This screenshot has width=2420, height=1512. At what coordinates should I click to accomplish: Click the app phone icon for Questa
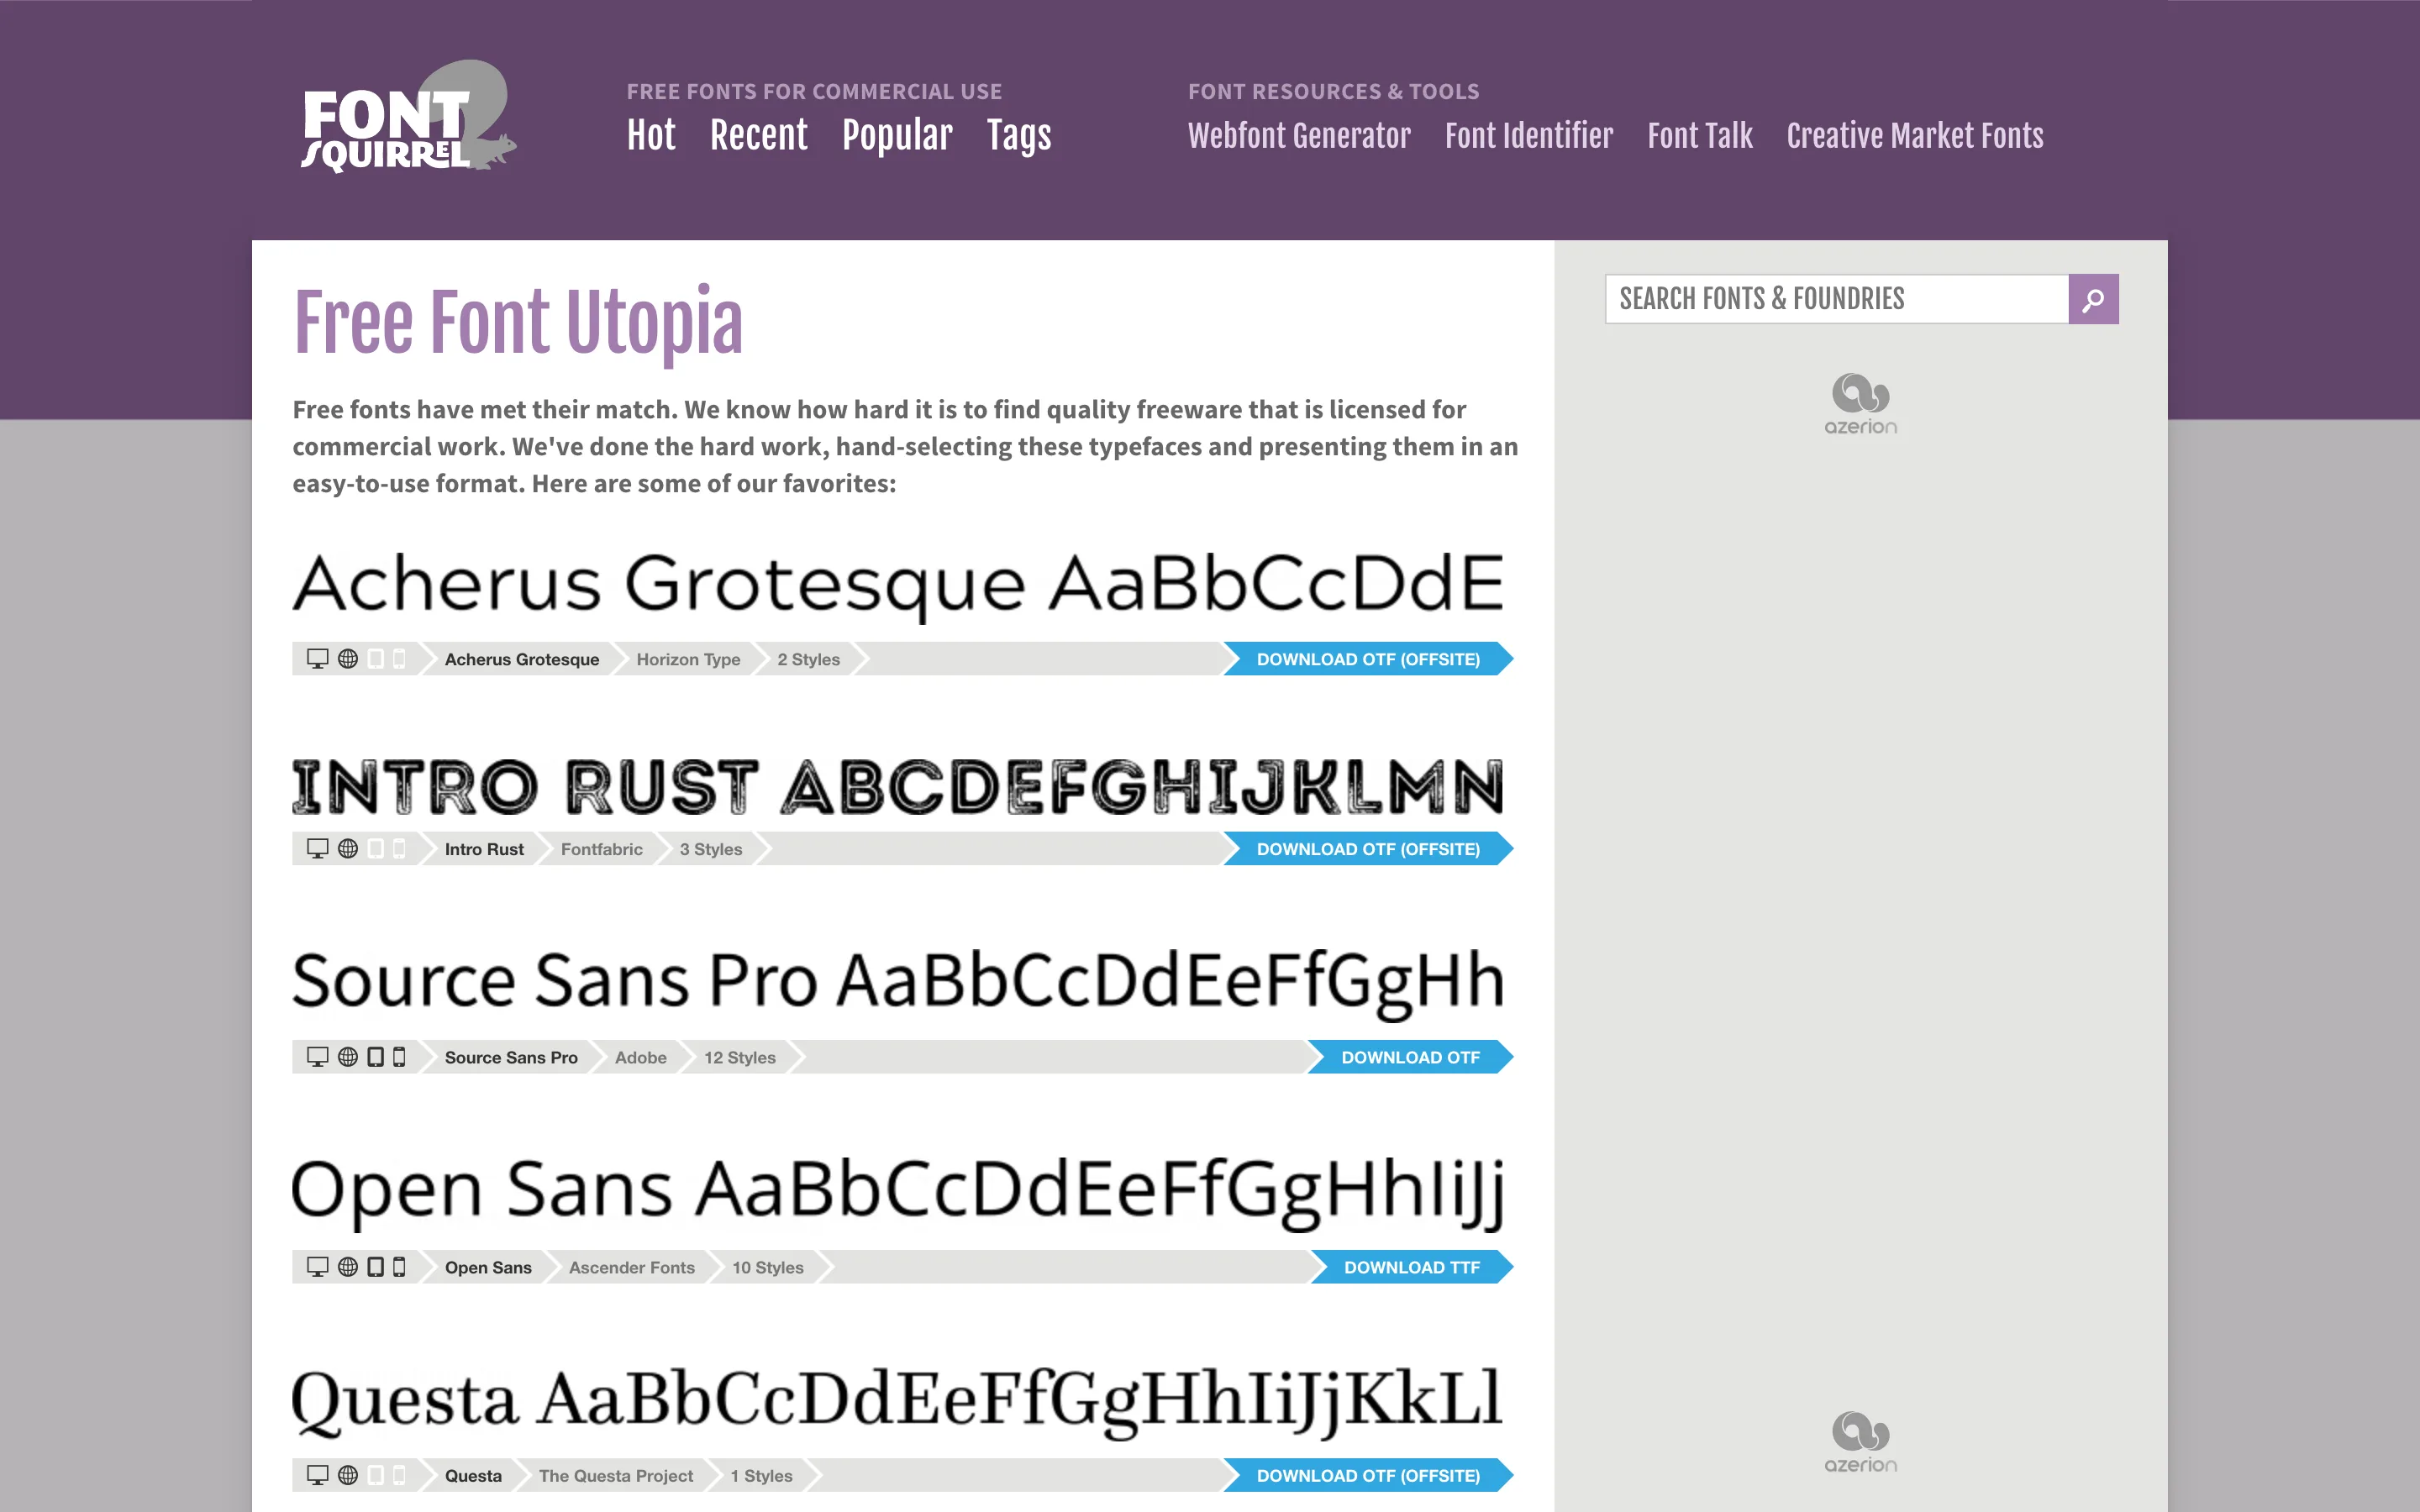coord(399,1475)
